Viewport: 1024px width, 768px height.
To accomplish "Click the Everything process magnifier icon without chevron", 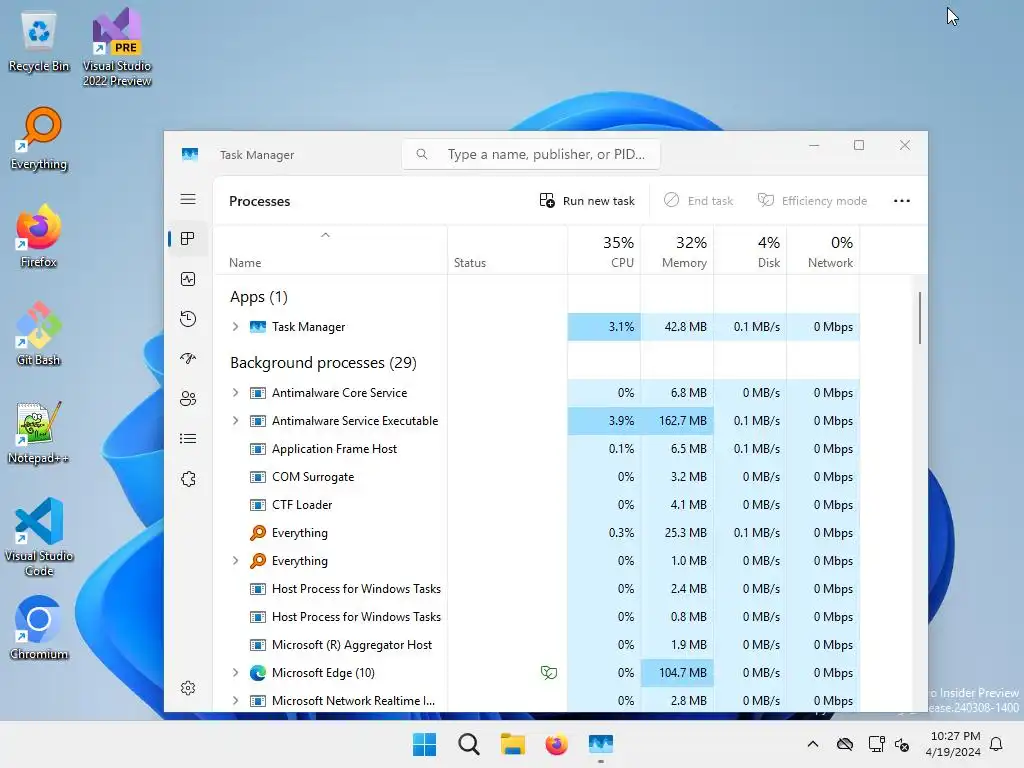I will (x=258, y=533).
